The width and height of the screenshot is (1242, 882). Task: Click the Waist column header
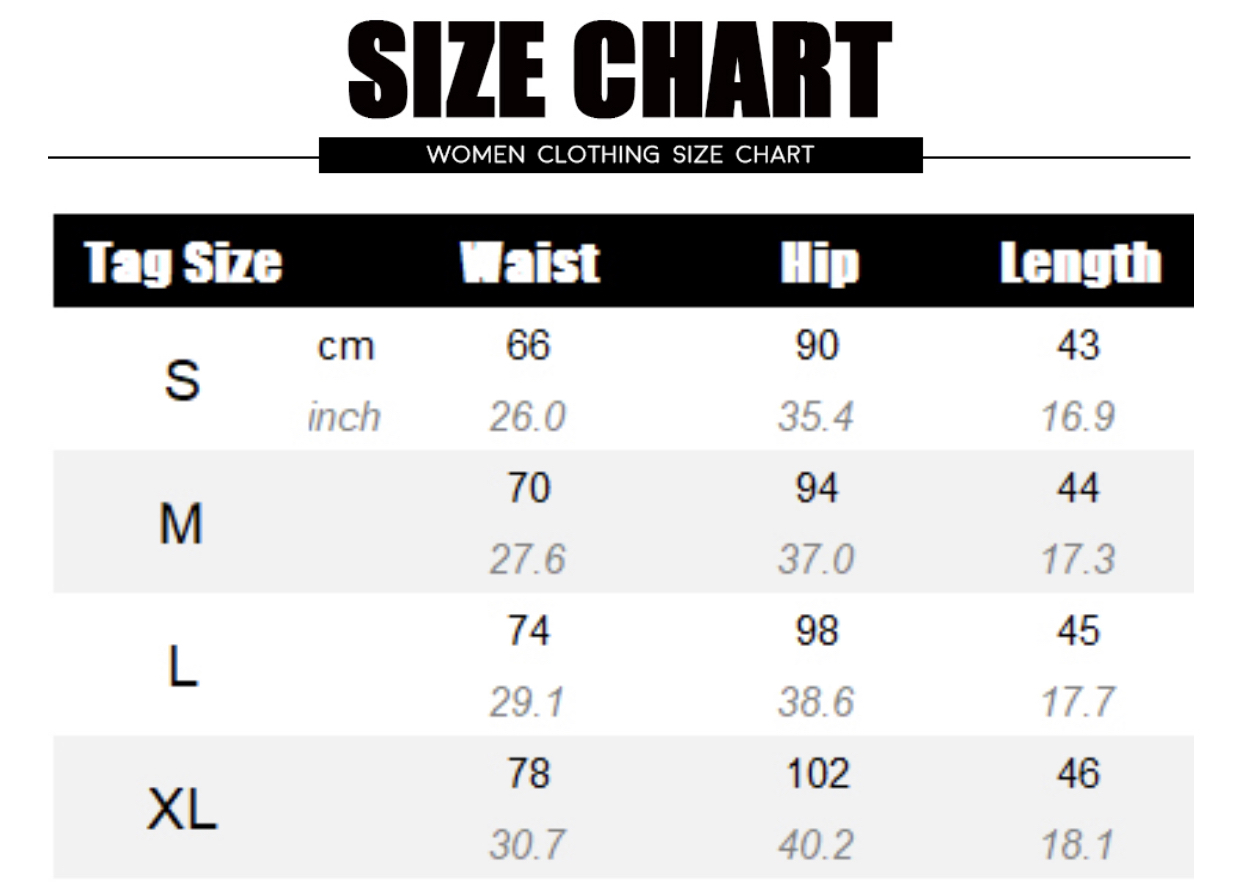pyautogui.click(x=529, y=262)
